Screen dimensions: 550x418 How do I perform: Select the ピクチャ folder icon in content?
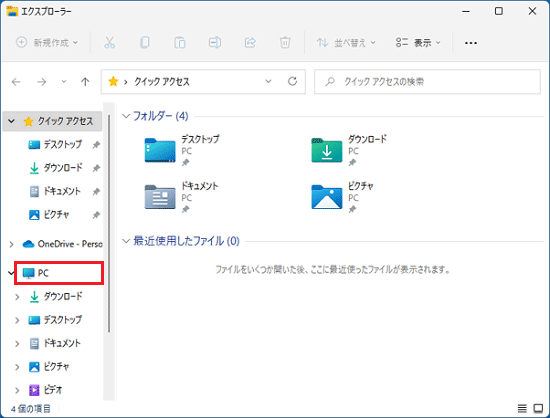point(327,197)
